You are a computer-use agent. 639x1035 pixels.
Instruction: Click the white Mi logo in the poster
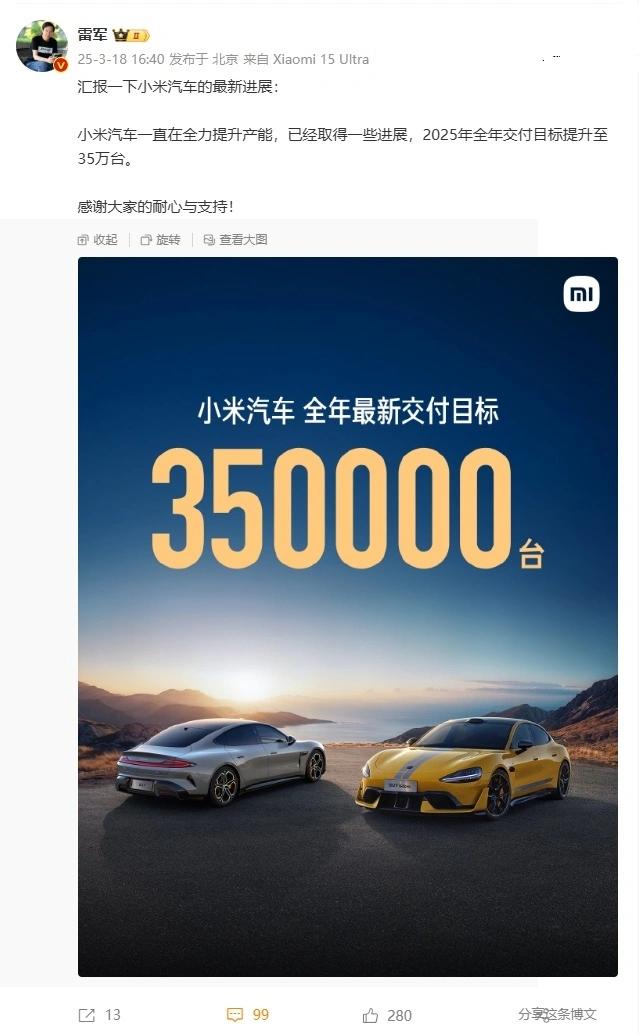coord(581,294)
